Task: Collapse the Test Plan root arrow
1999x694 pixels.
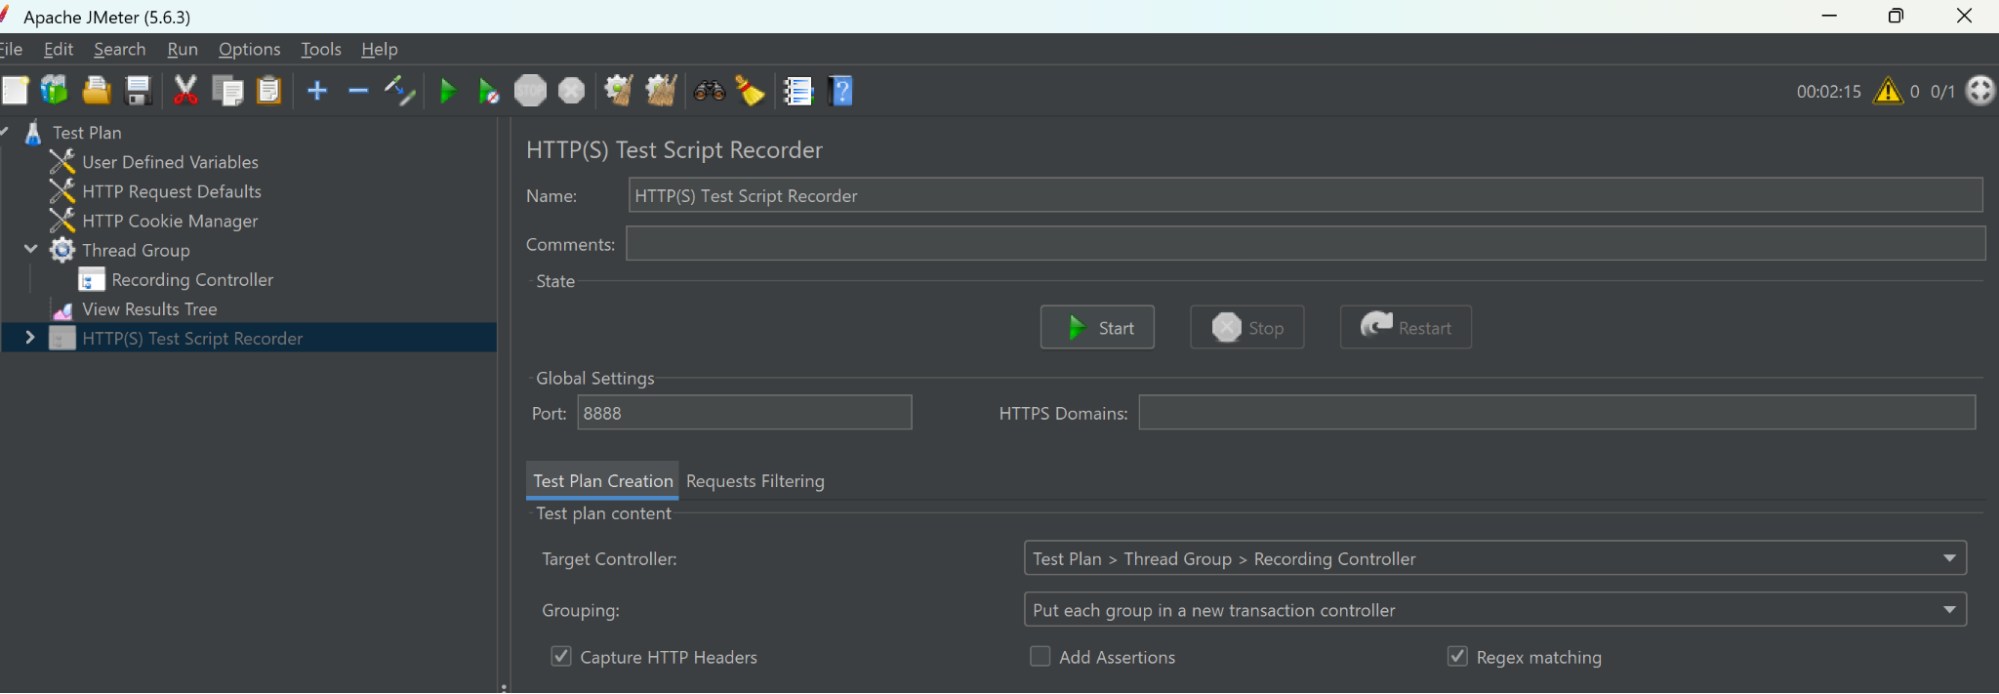Action: 4,132
